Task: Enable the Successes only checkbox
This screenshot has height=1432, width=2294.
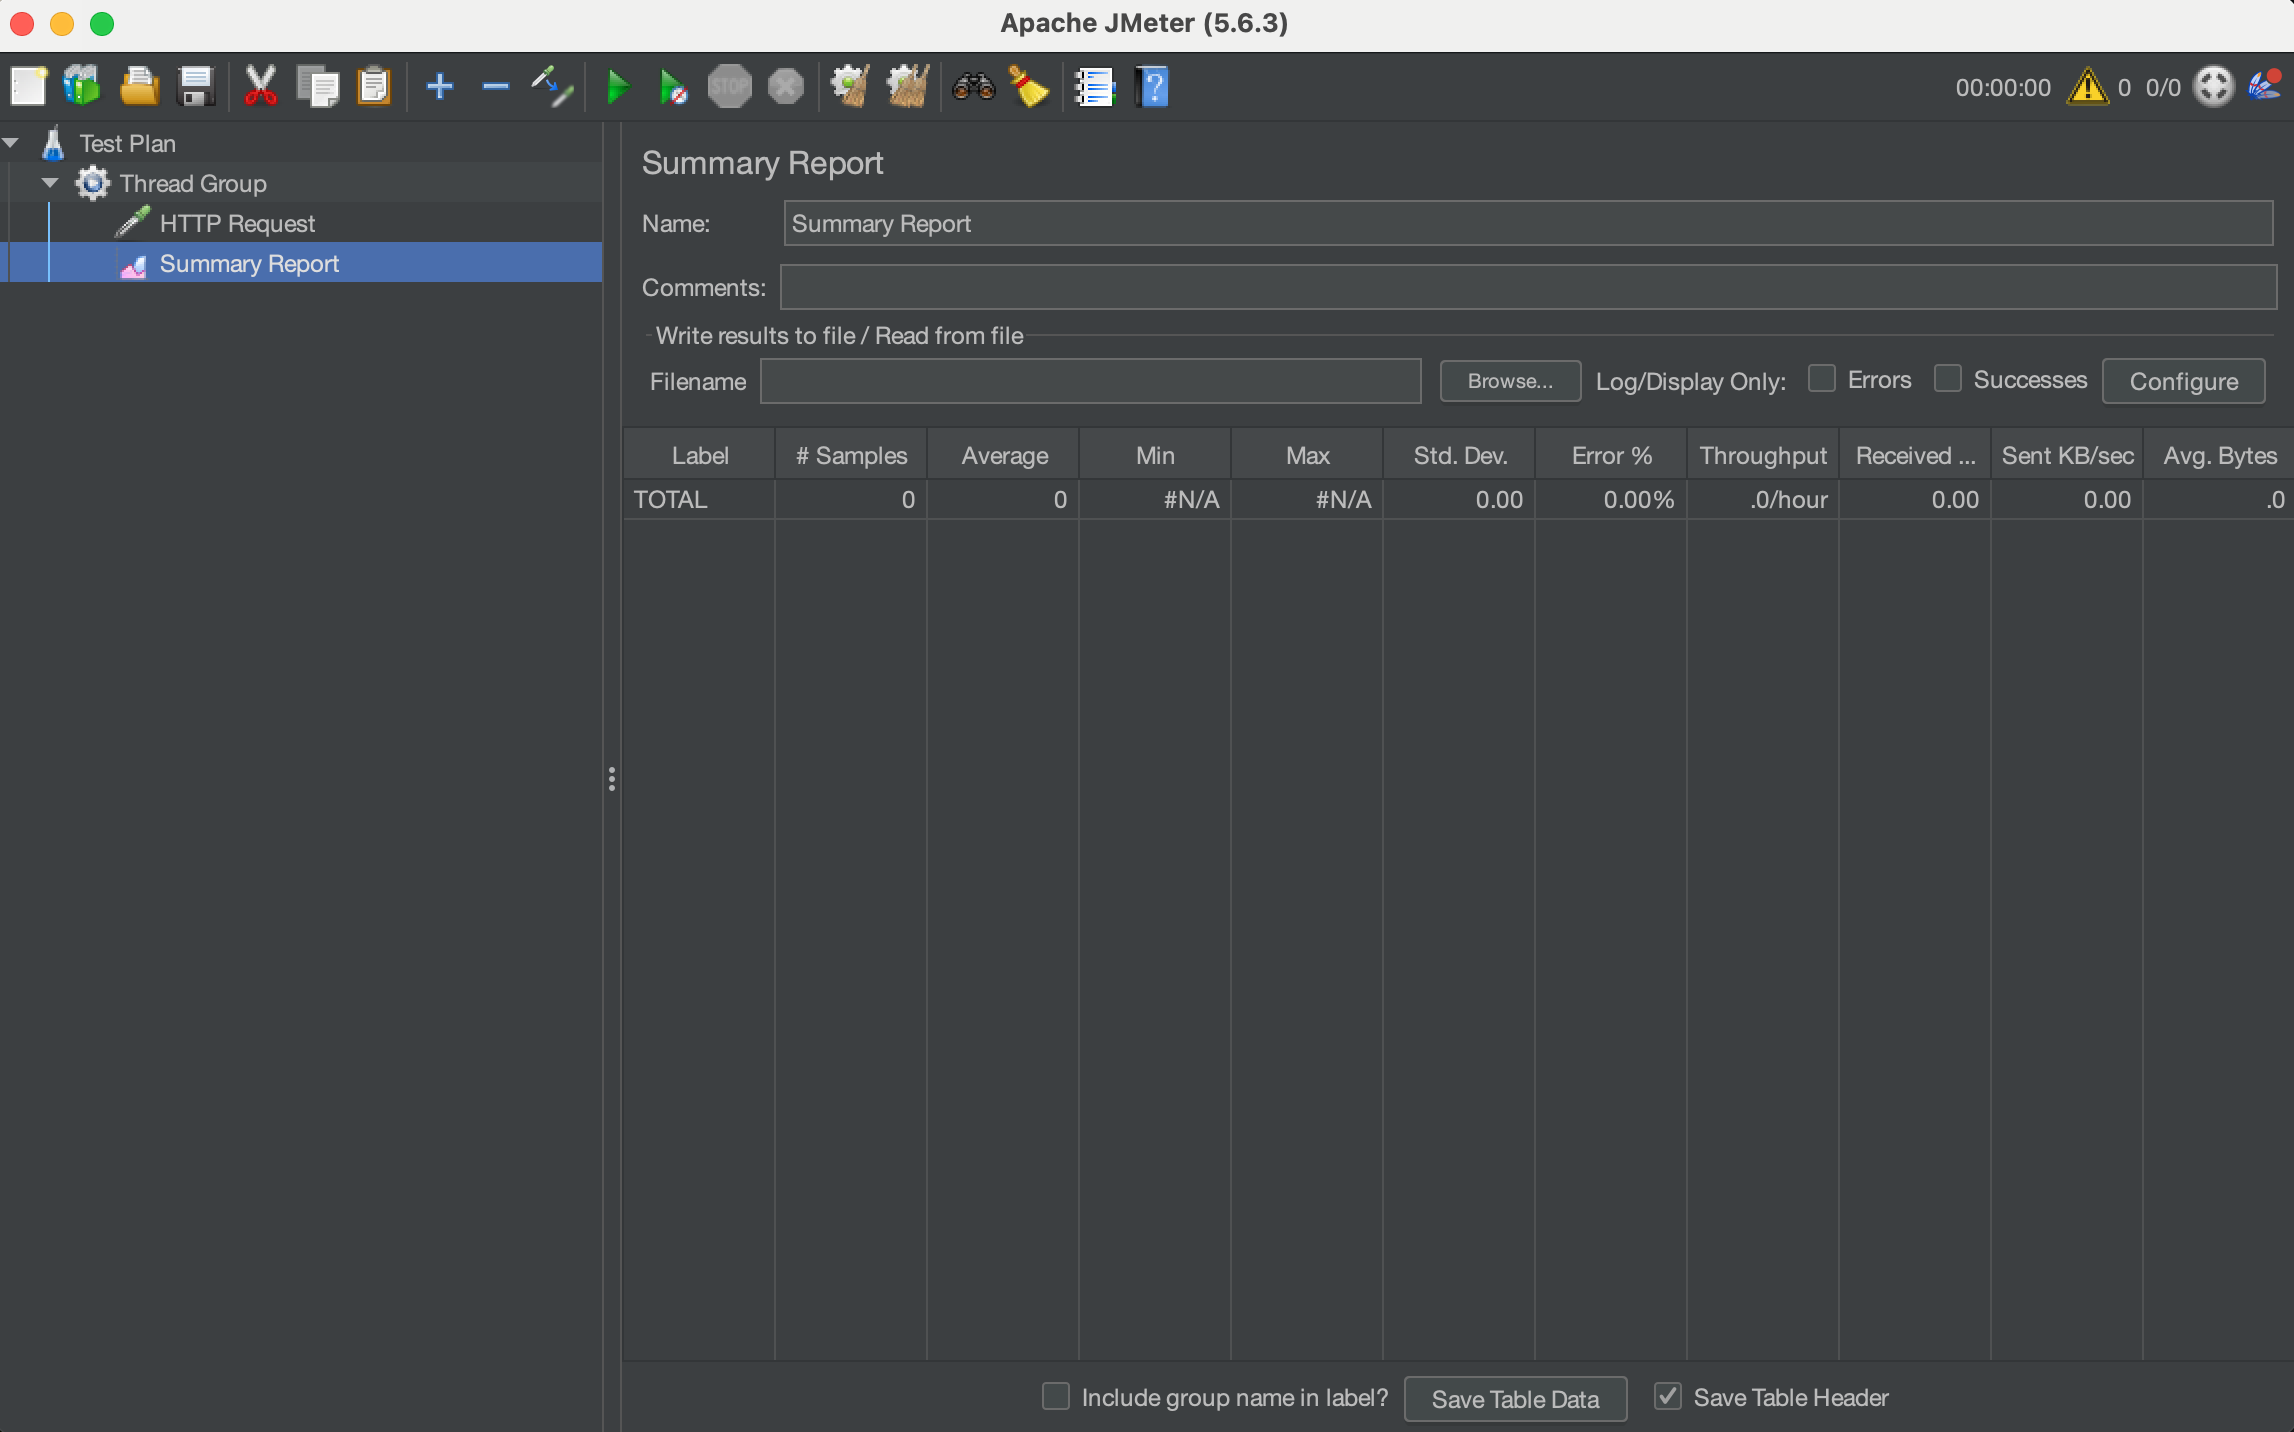Action: click(x=1948, y=379)
